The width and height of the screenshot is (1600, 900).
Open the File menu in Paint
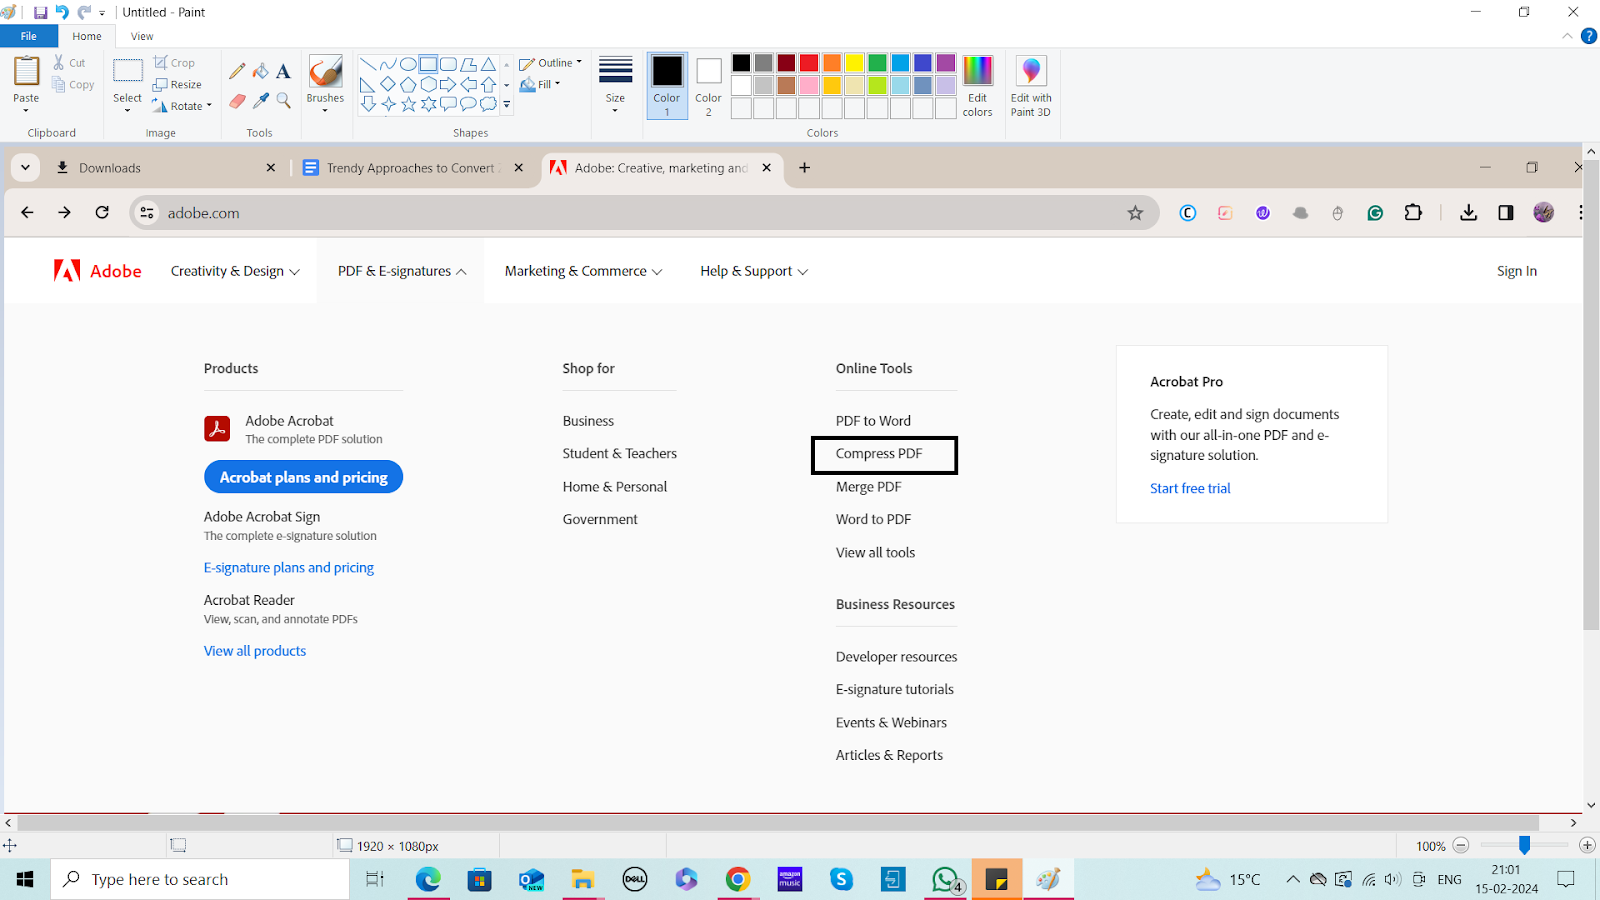(x=28, y=36)
